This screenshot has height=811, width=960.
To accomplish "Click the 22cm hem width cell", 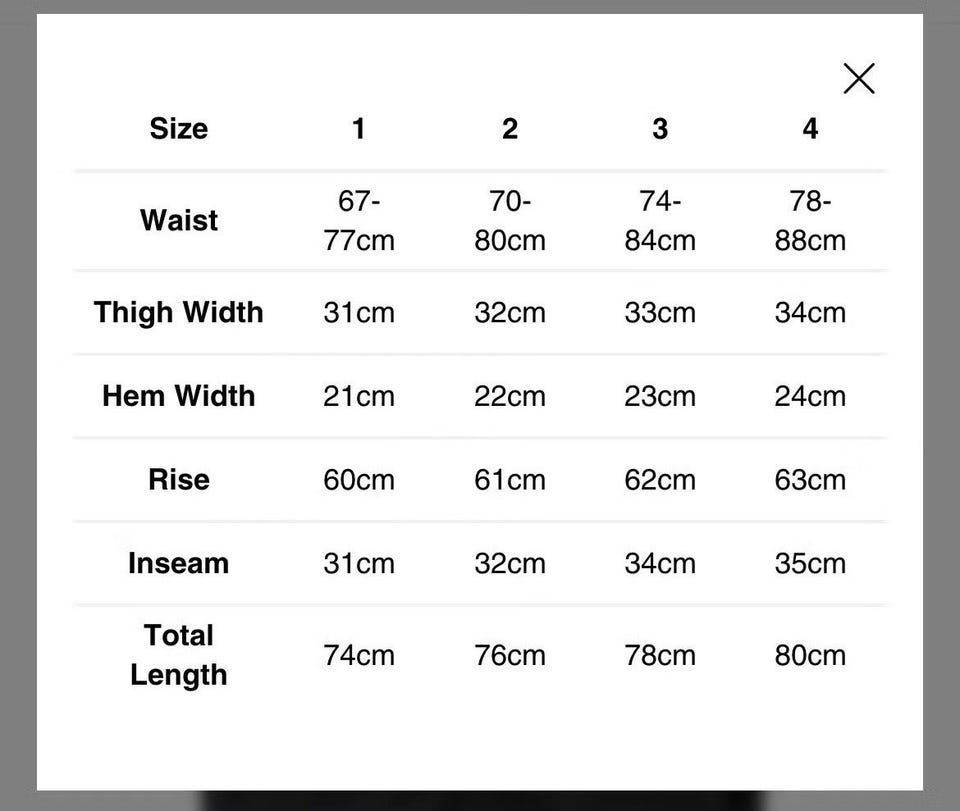I will (510, 396).
